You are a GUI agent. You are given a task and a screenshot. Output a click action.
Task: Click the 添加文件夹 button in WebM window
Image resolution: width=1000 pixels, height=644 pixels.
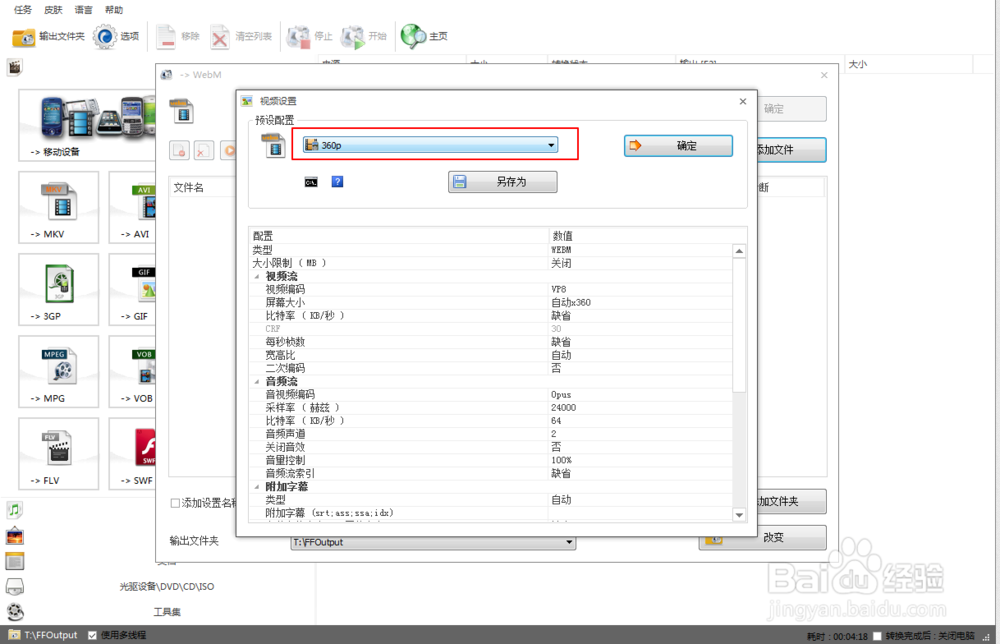[x=792, y=501]
